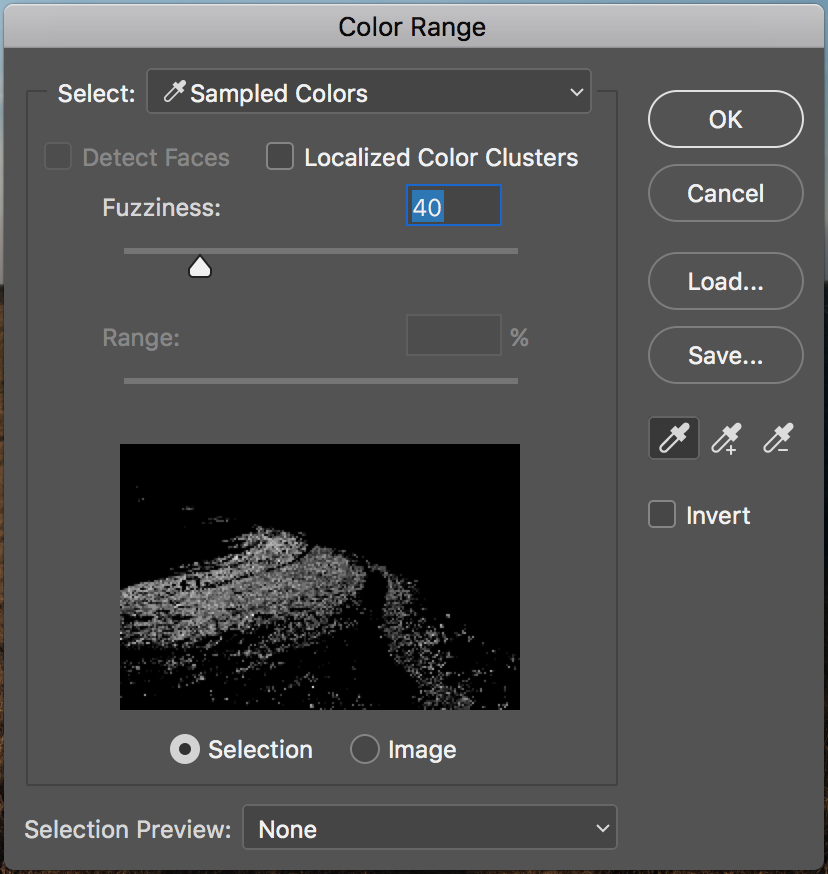Click the Fuzziness slider handle
828x874 pixels.
coord(200,266)
